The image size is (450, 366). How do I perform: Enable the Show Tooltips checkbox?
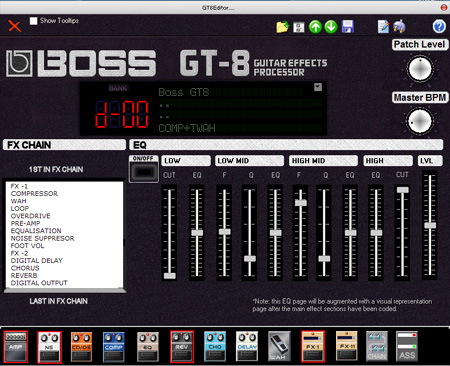33,21
